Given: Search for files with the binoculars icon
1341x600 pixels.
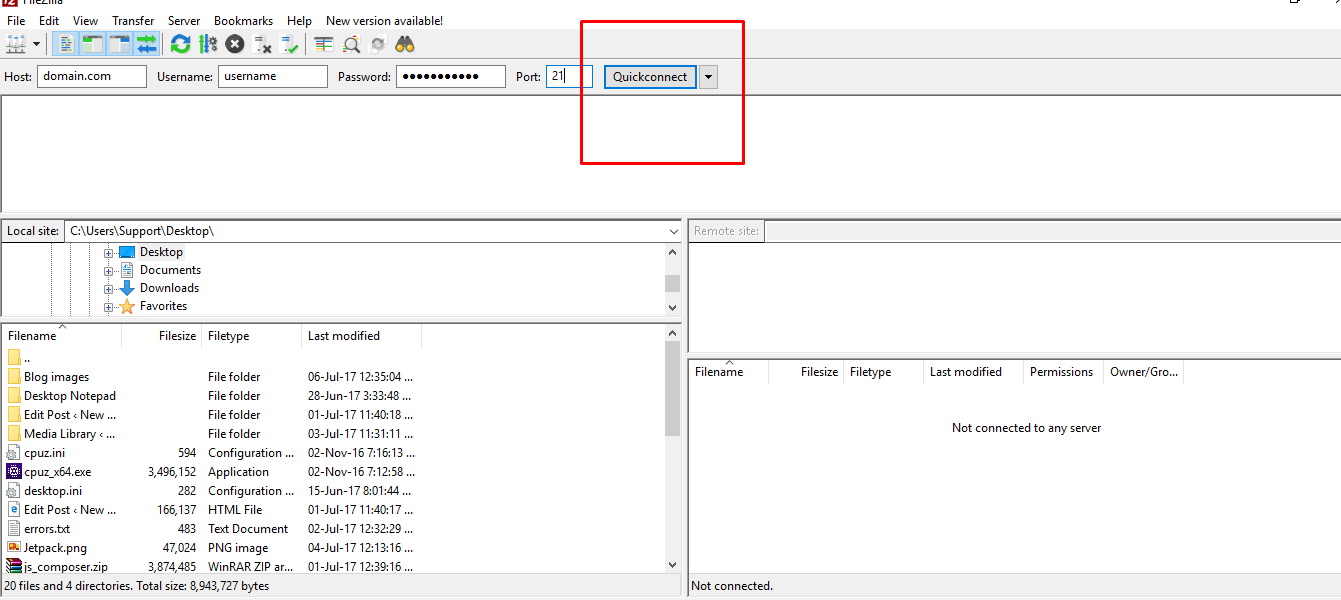Looking at the screenshot, I should 405,44.
